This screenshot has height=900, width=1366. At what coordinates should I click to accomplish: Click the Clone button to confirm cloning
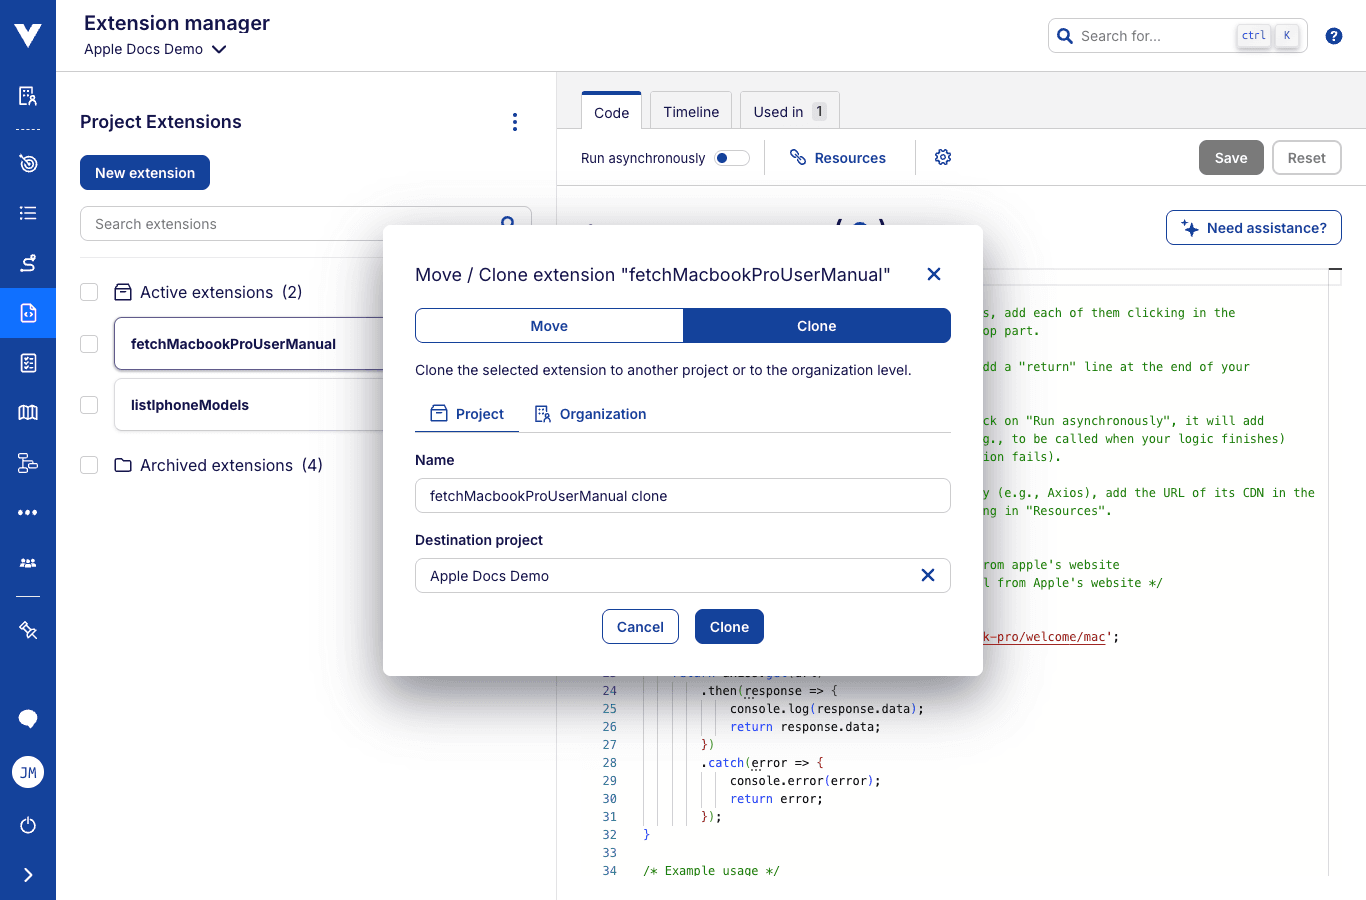(729, 626)
